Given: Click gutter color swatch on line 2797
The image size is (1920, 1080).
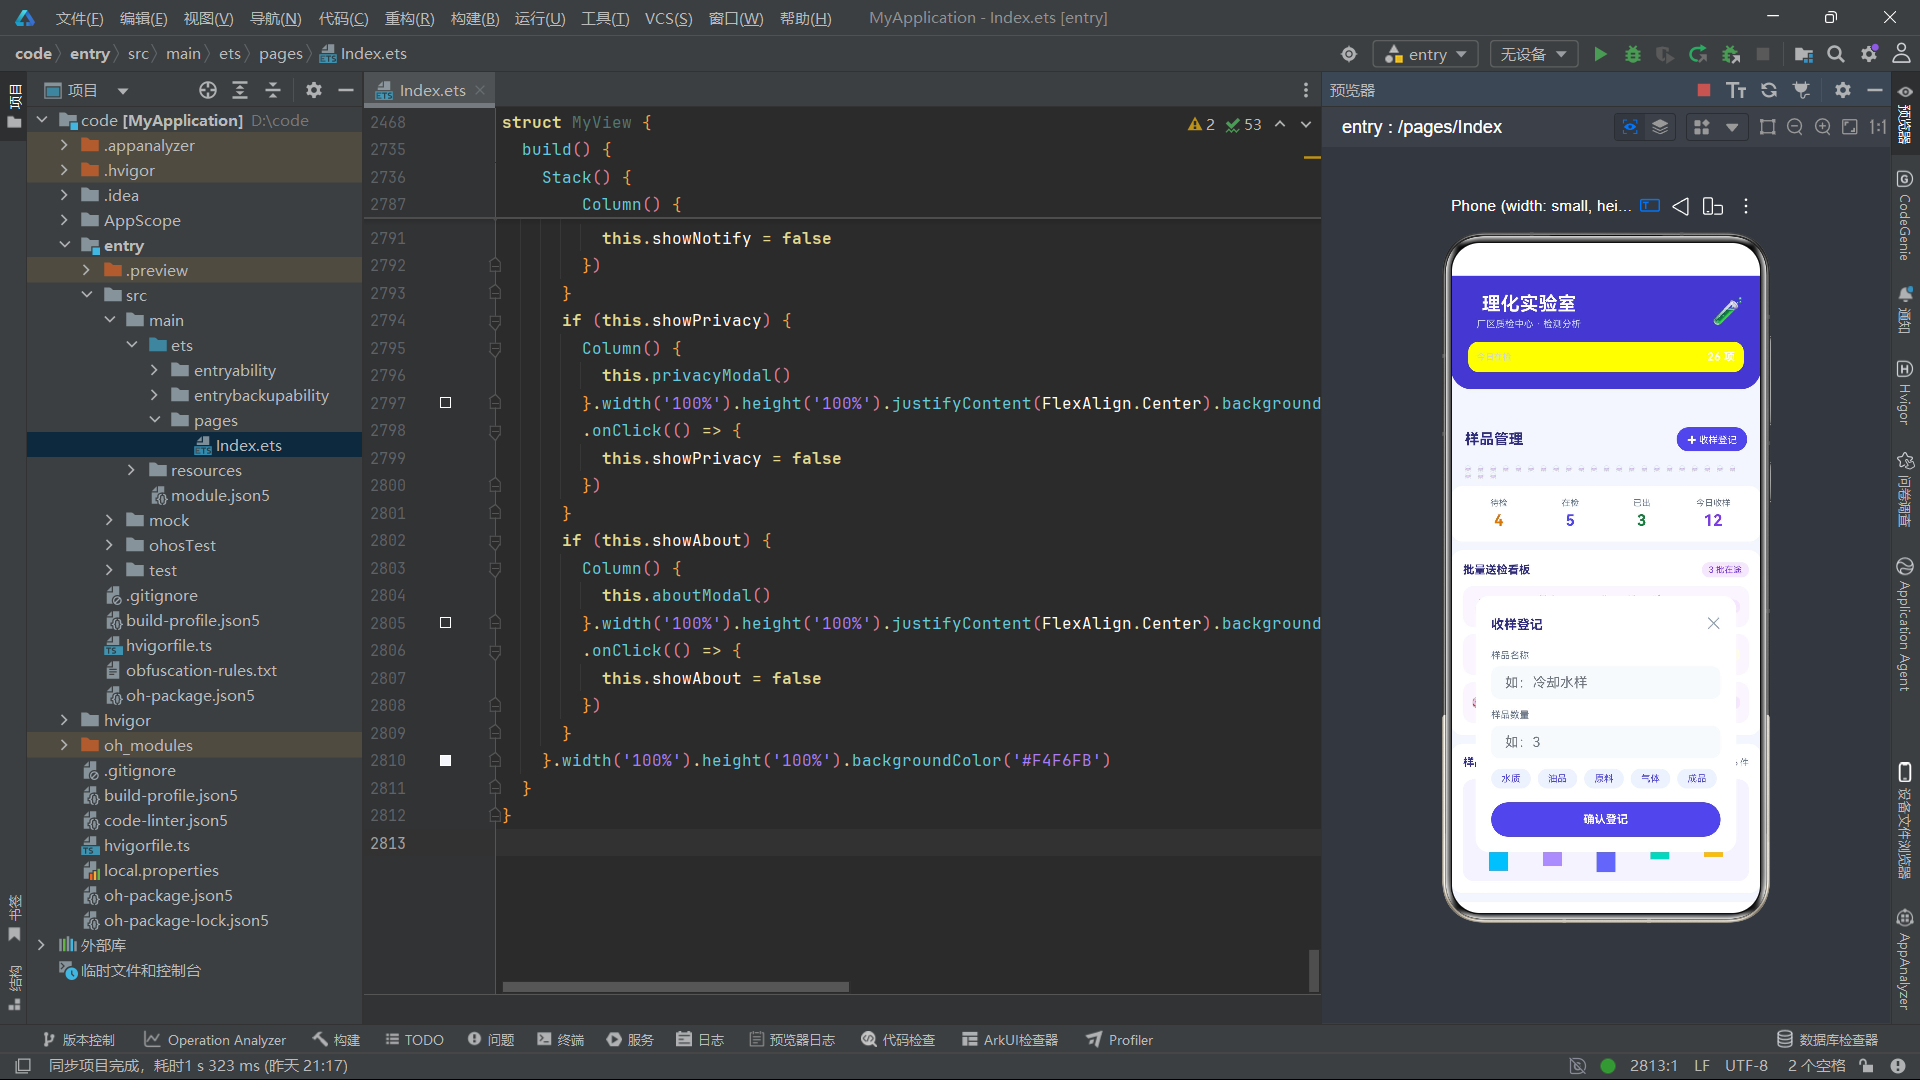Looking at the screenshot, I should (446, 403).
